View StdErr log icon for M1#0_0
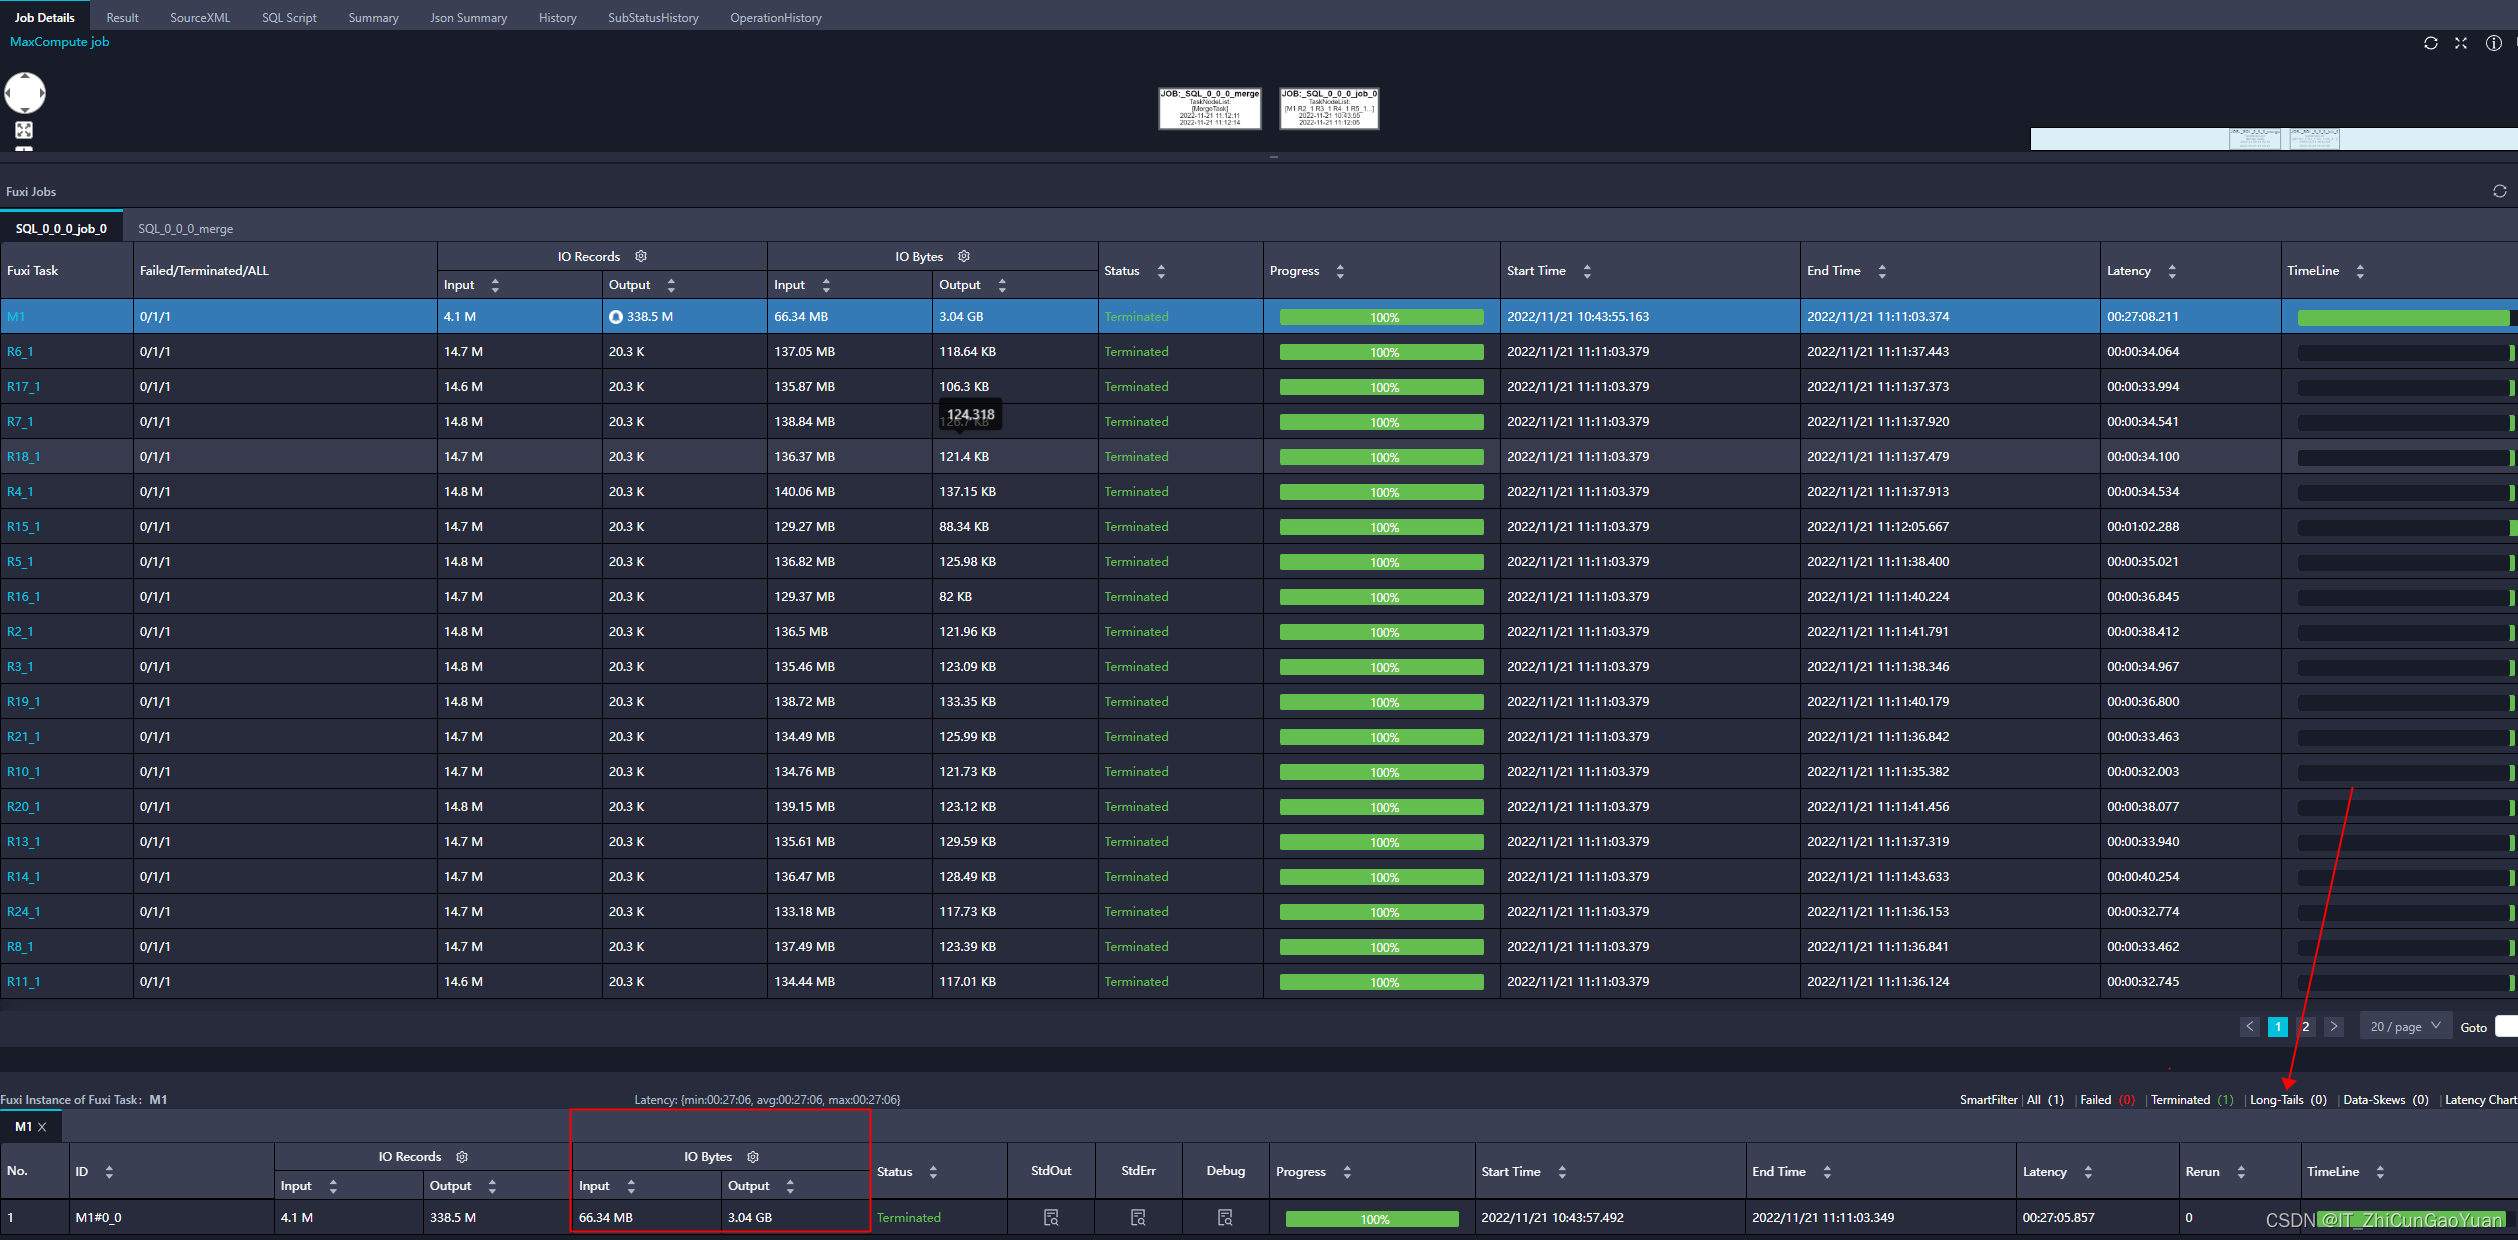The height and width of the screenshot is (1240, 2518). [x=1138, y=1217]
